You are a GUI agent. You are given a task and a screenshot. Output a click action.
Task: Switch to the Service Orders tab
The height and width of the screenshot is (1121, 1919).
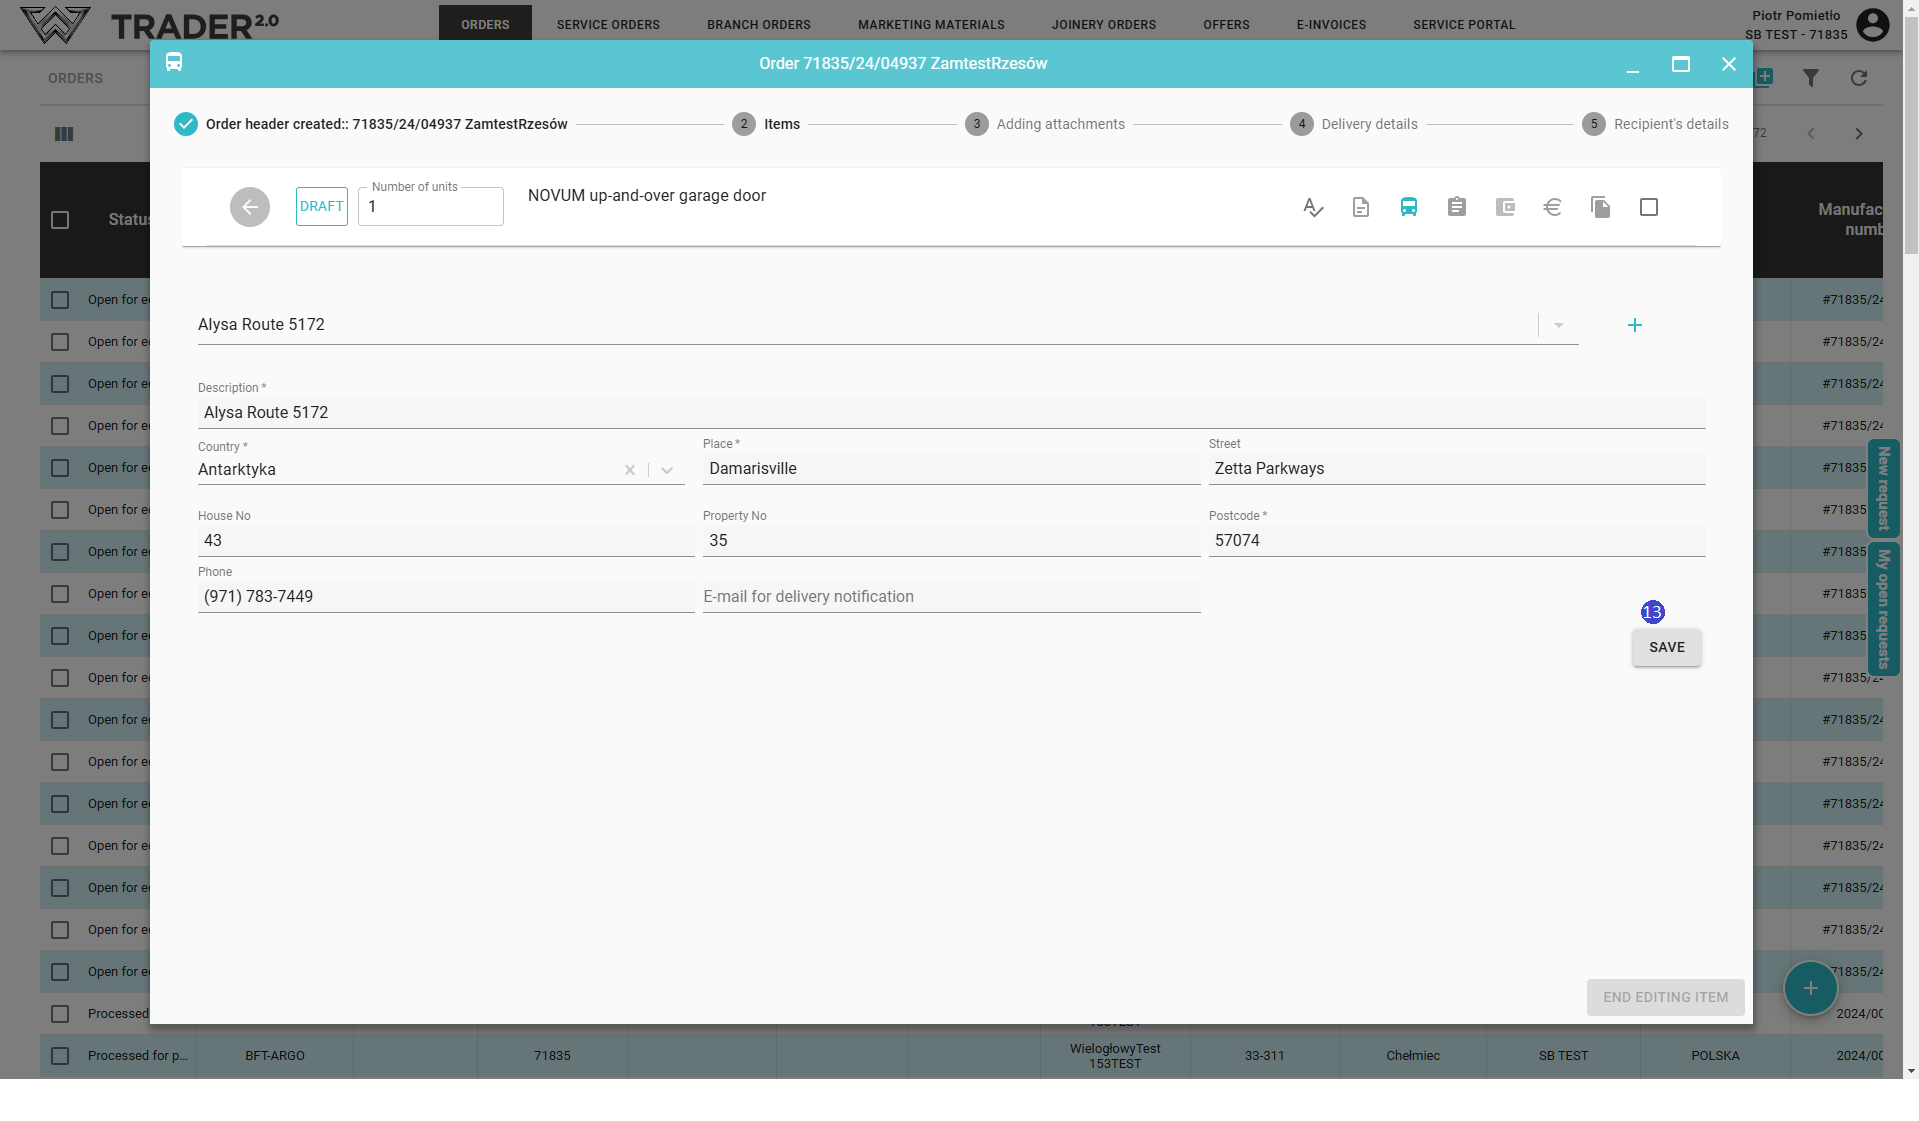click(608, 24)
